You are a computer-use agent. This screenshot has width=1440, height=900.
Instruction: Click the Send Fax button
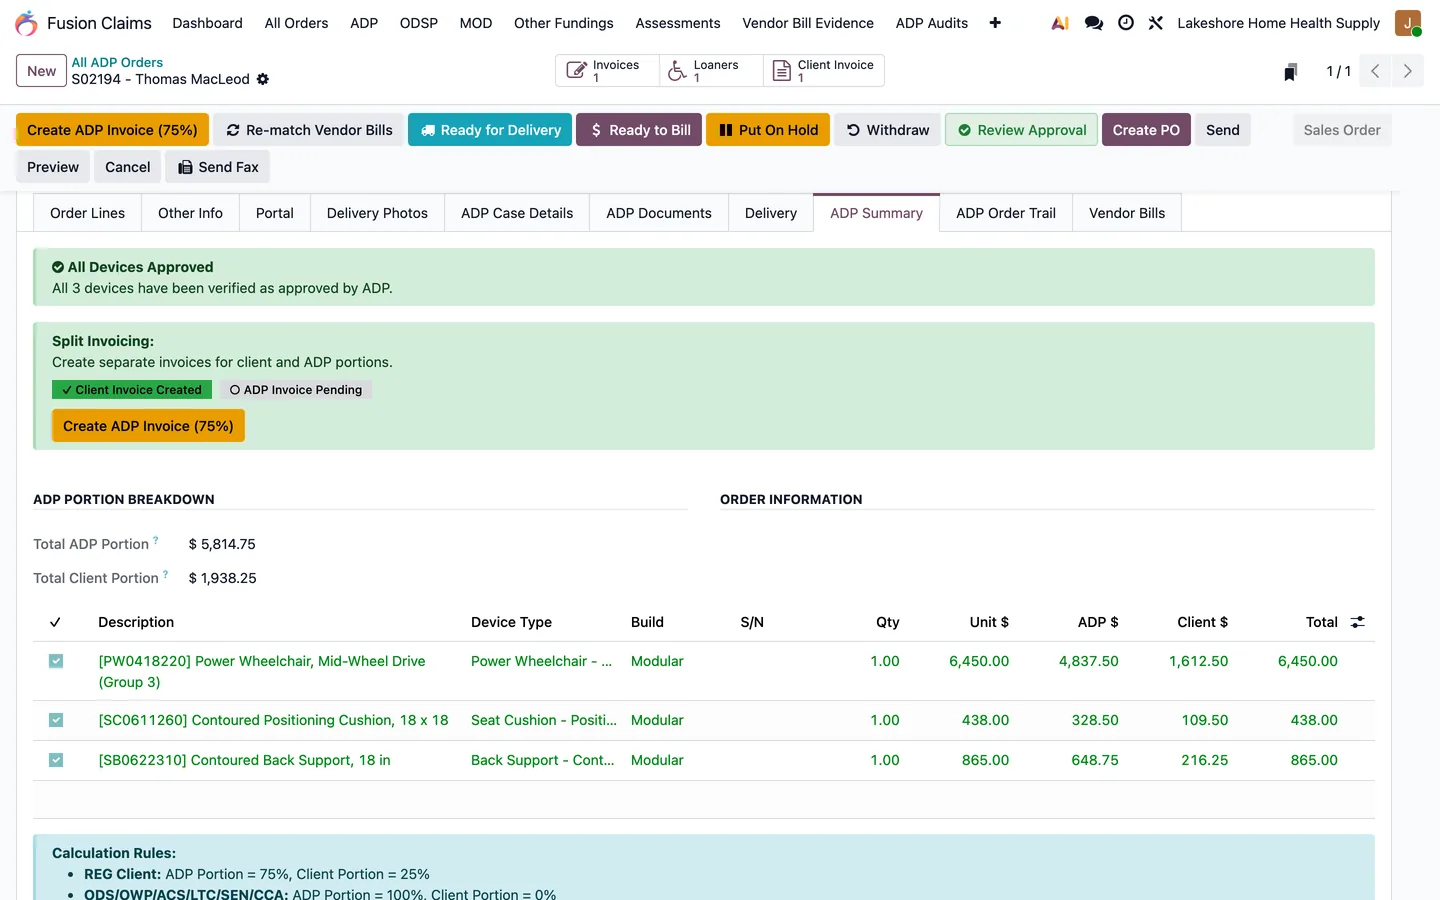coord(218,167)
